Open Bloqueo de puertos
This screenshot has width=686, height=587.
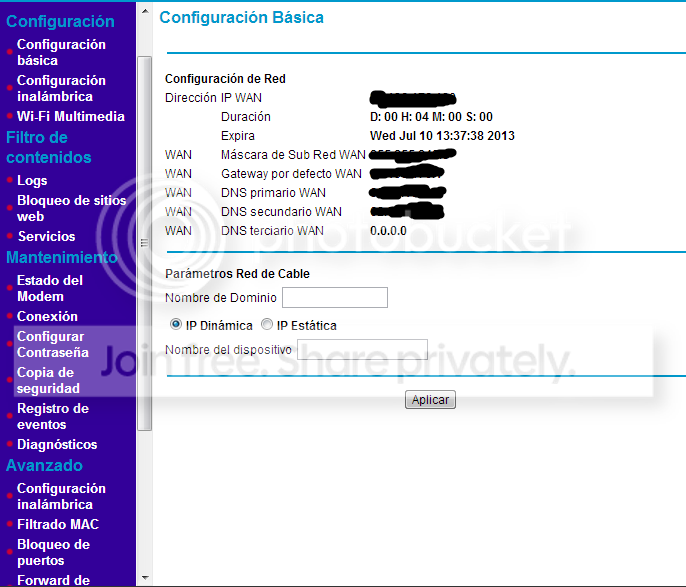tap(53, 552)
